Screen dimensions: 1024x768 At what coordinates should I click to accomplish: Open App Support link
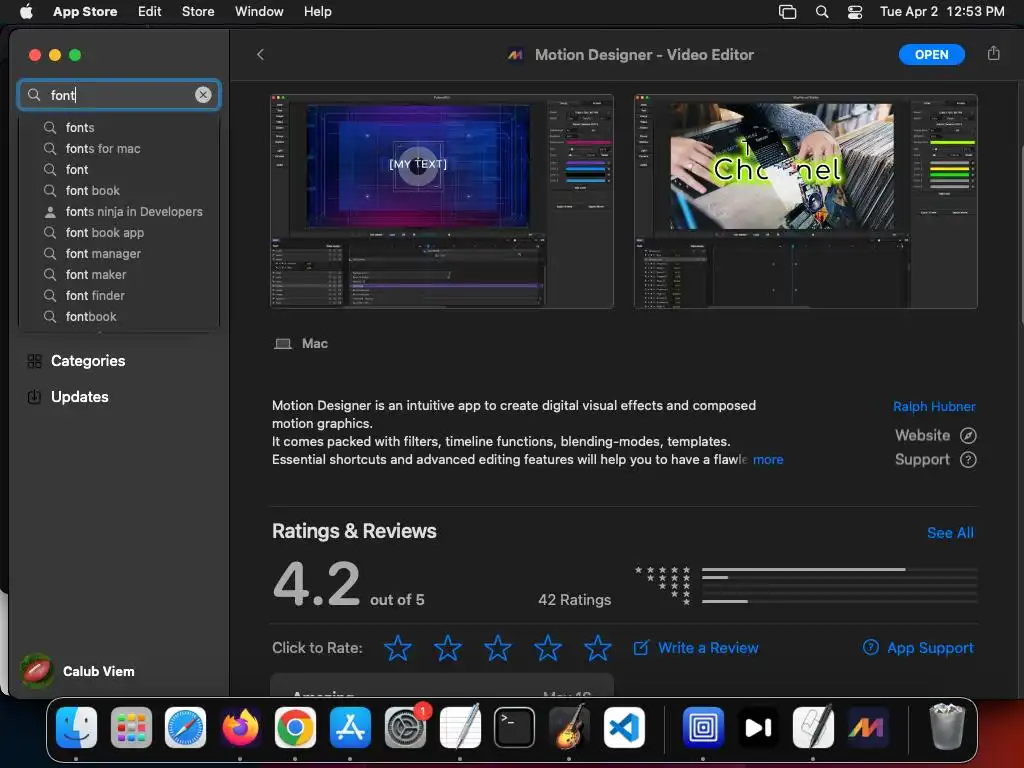pos(918,648)
